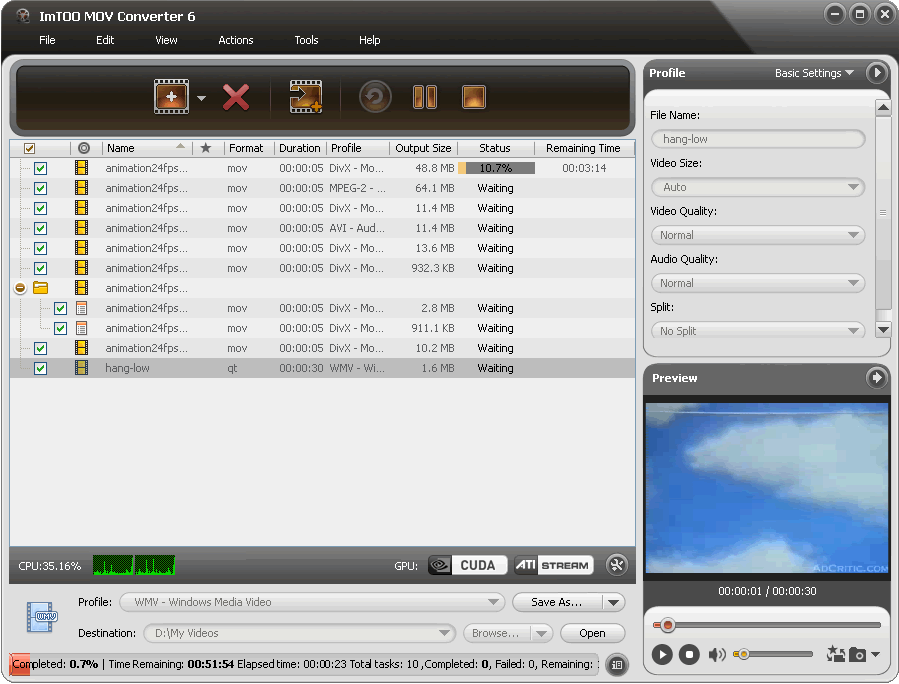899x684 pixels.
Task: Click the Add Output Profile icon
Action: point(306,97)
